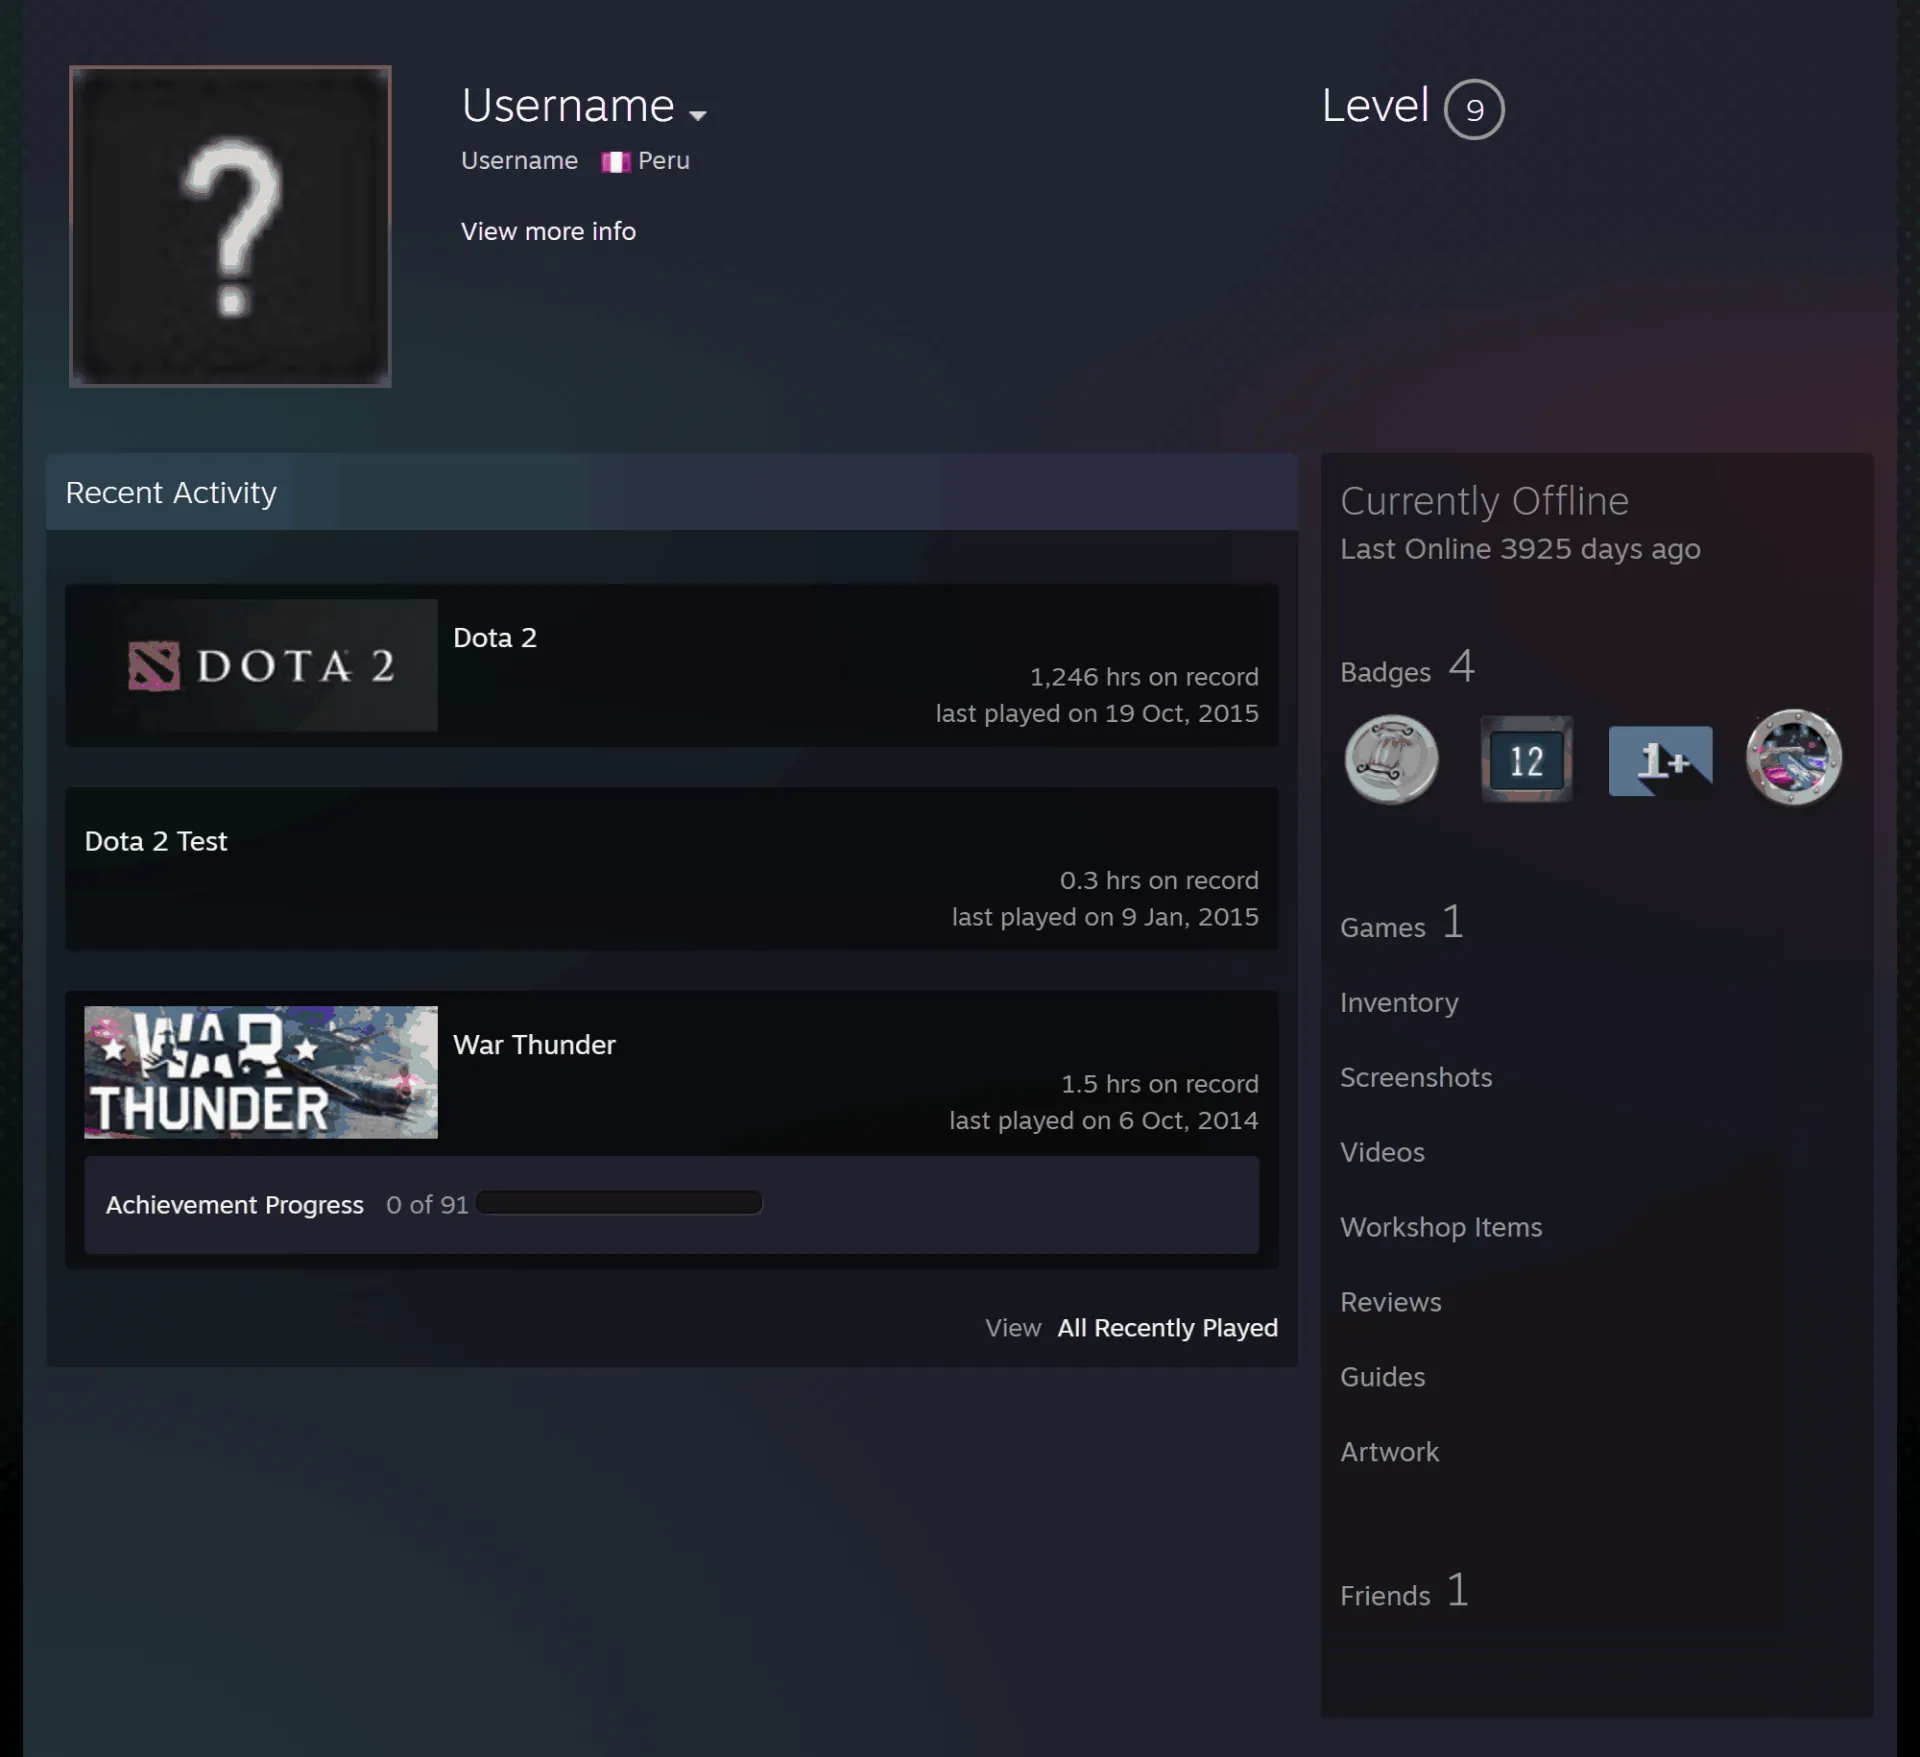Open the War Thunder title link

(534, 1044)
